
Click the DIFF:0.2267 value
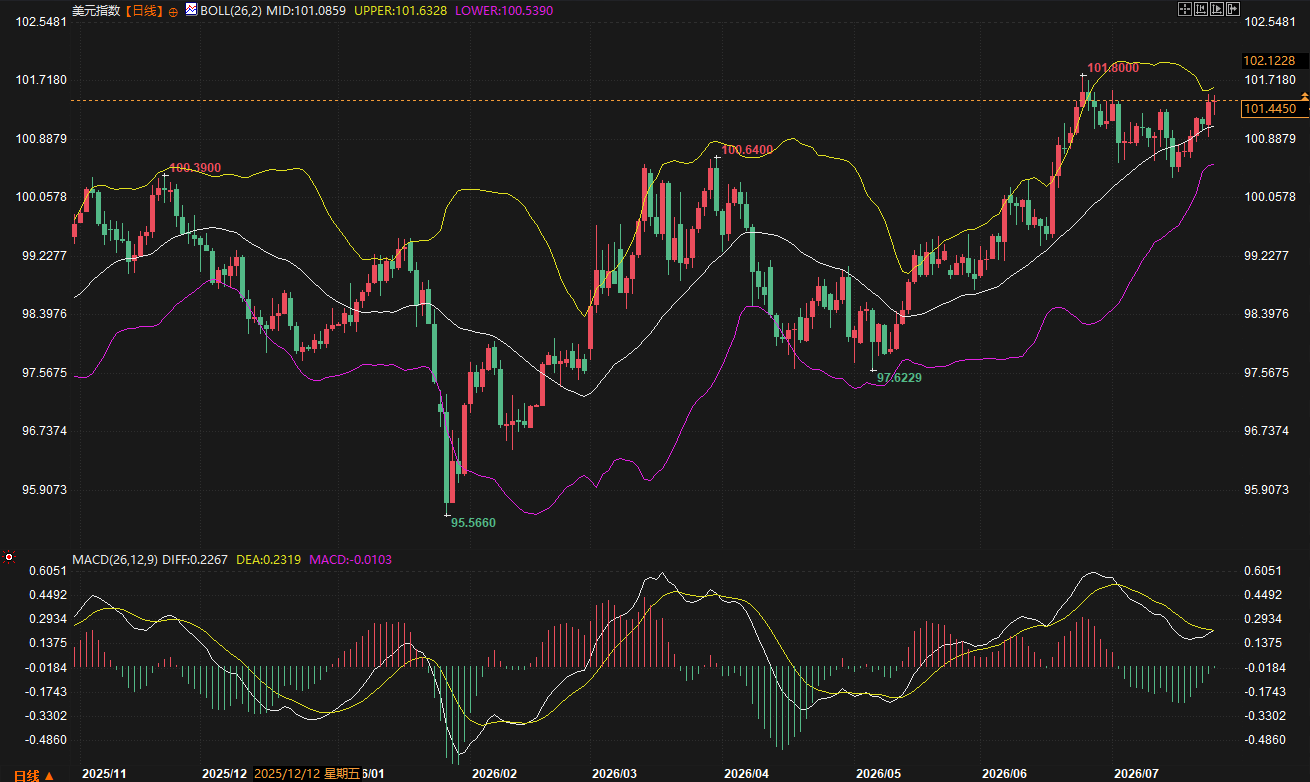[196, 559]
